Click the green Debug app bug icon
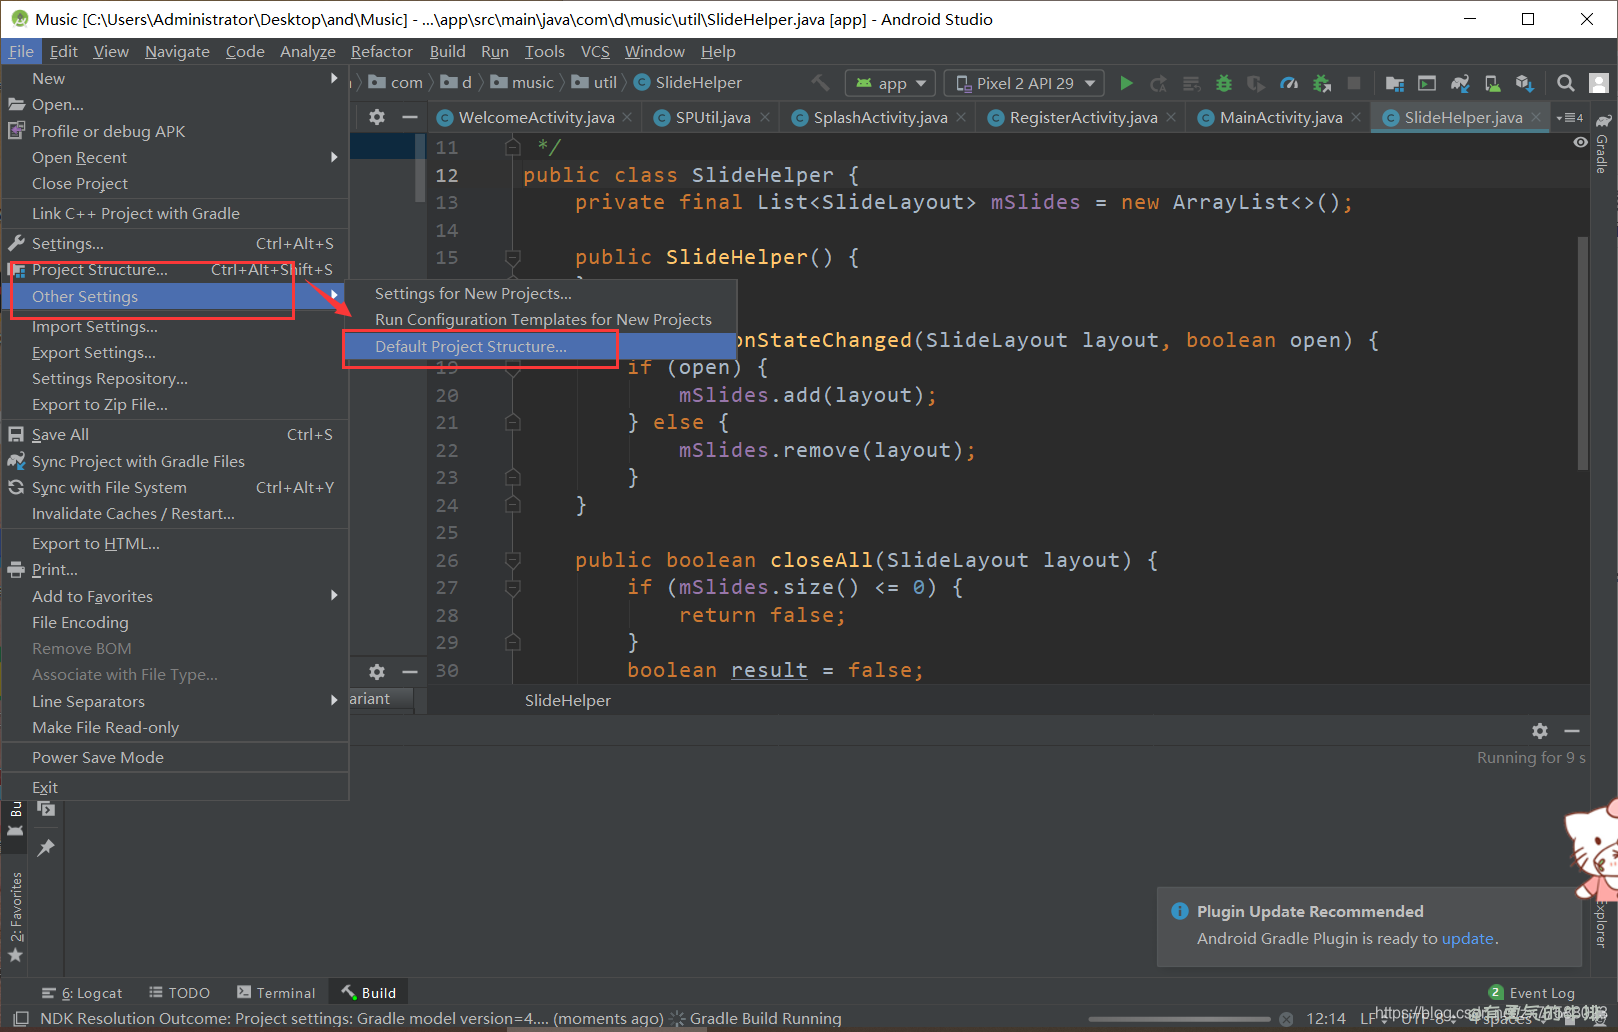Viewport: 1618px width, 1032px height. [1223, 83]
